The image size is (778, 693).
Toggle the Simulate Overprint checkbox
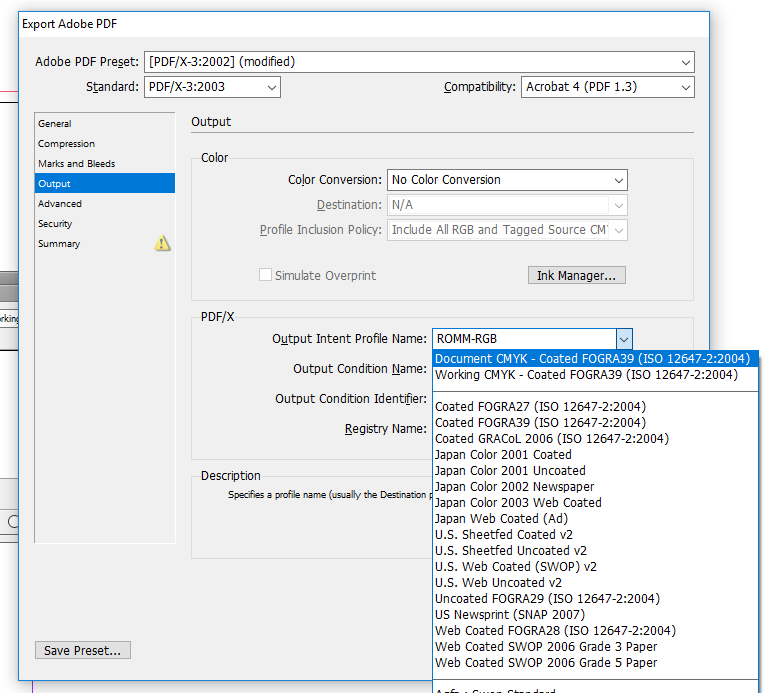[x=265, y=275]
